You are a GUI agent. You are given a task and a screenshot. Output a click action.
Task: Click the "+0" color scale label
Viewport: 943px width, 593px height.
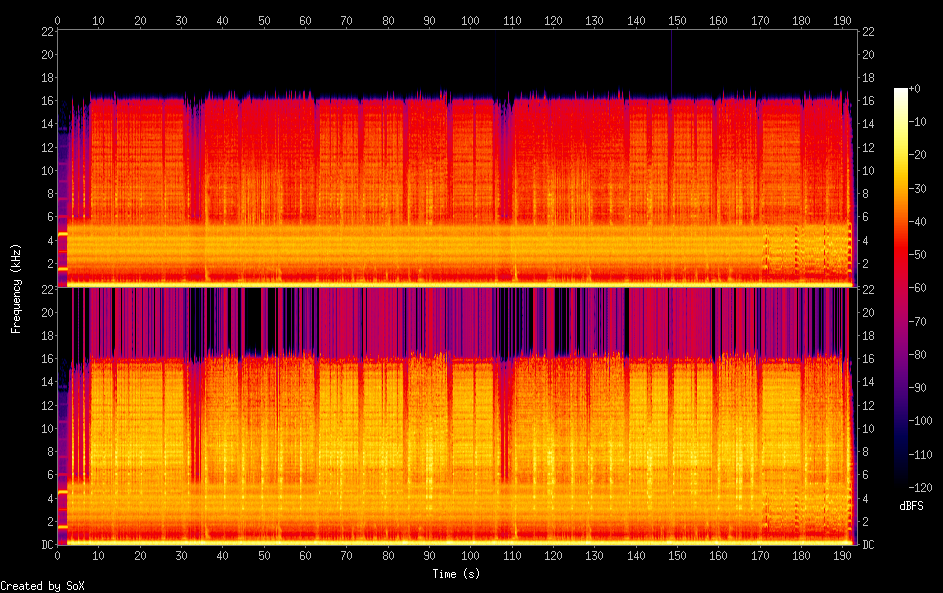914,88
